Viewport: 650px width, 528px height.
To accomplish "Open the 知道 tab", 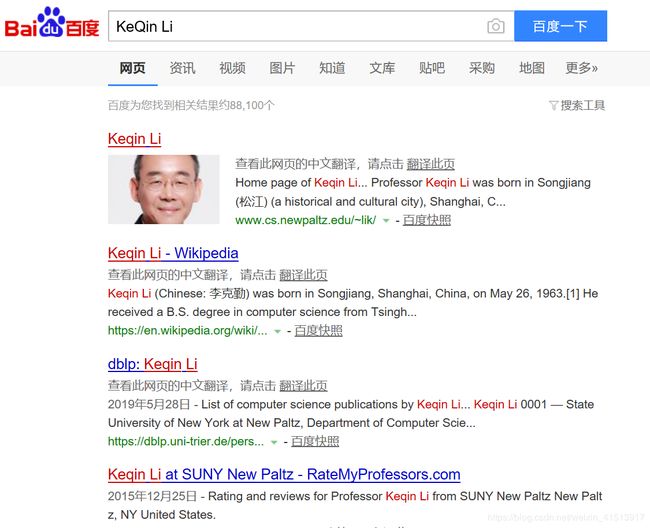I will [x=332, y=68].
